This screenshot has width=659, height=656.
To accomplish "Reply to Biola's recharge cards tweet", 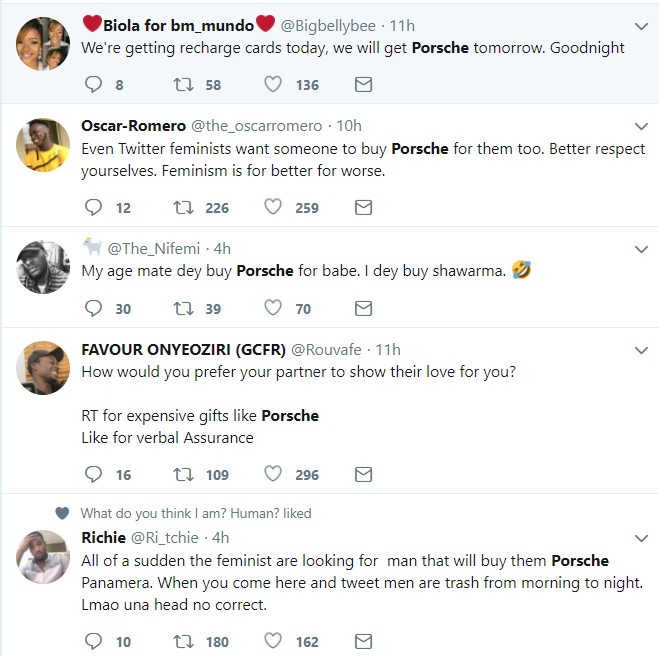I will (93, 85).
